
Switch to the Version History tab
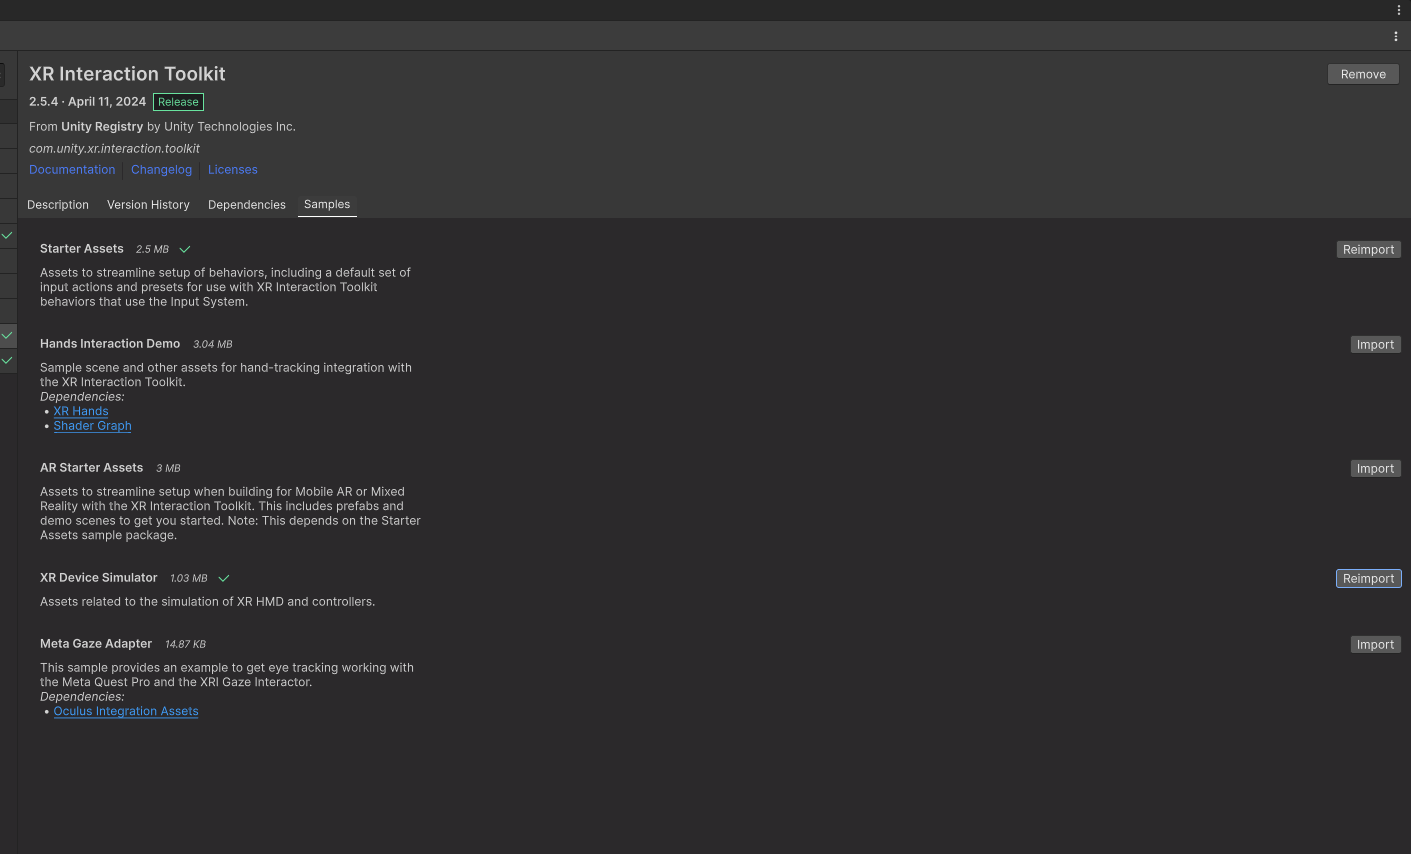[148, 205]
